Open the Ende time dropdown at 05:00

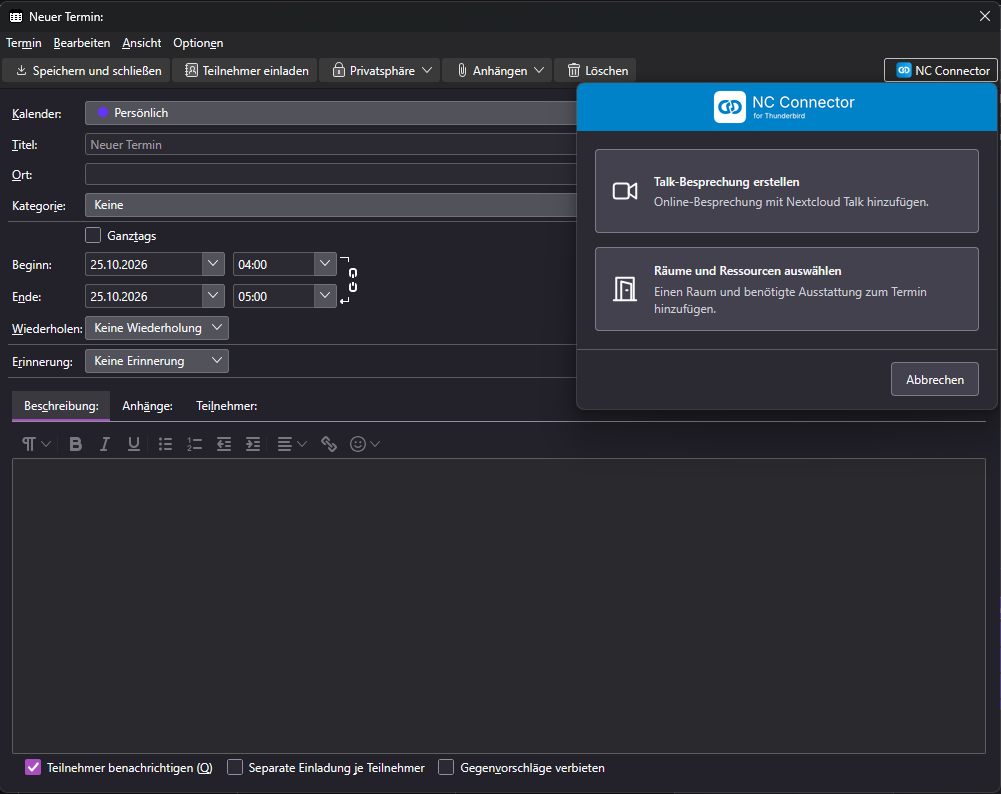pyautogui.click(x=325, y=296)
